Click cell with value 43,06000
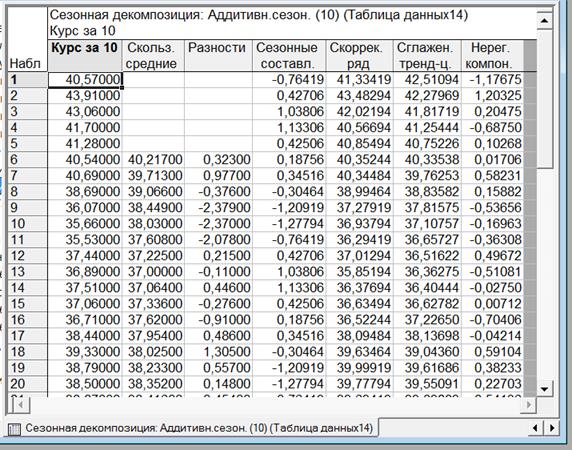This screenshot has width=572, height=450. click(x=85, y=112)
